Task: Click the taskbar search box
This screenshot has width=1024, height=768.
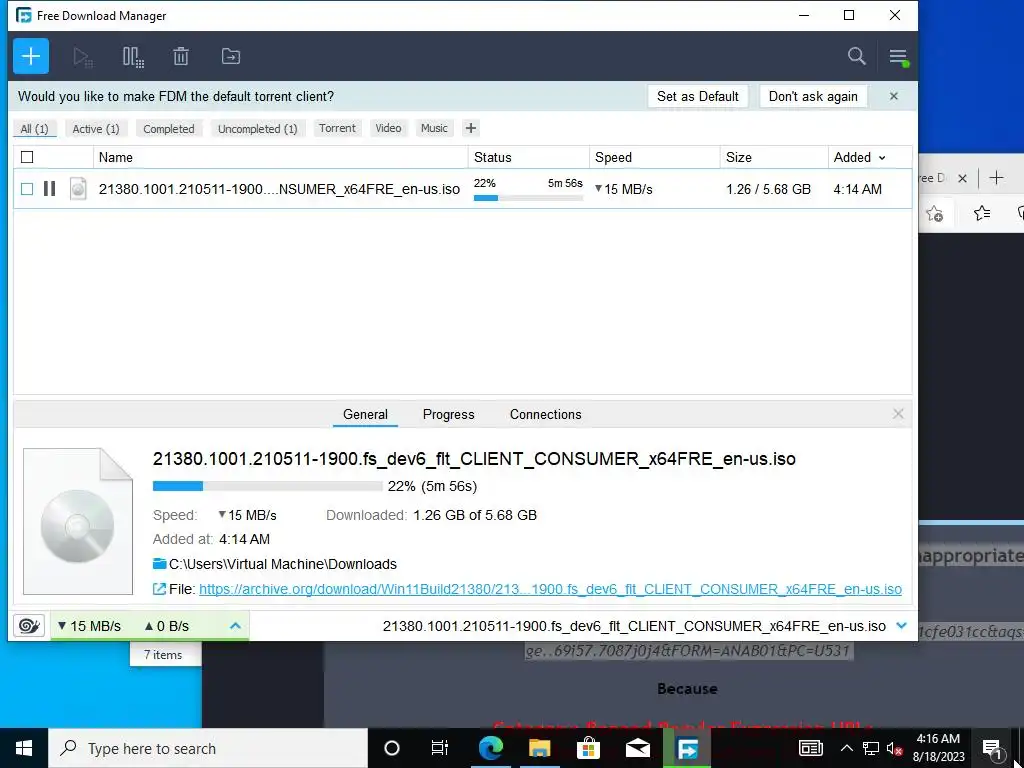Action: coord(208,748)
